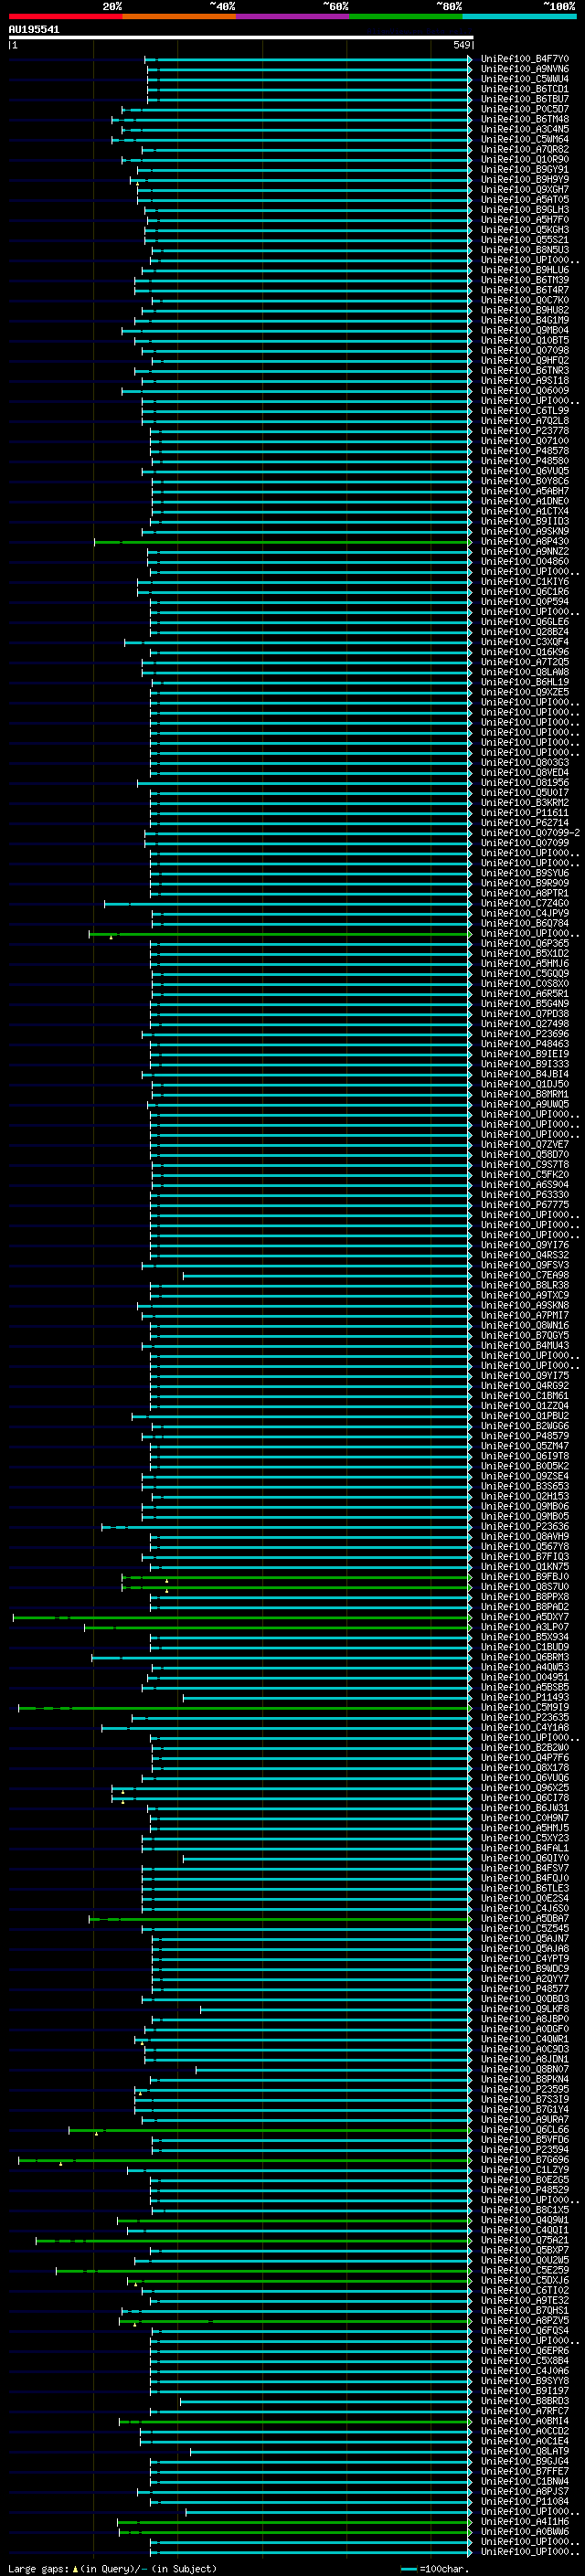Select hit label UniRef100_P23778
This screenshot has height=2576, width=585.
[524, 431]
